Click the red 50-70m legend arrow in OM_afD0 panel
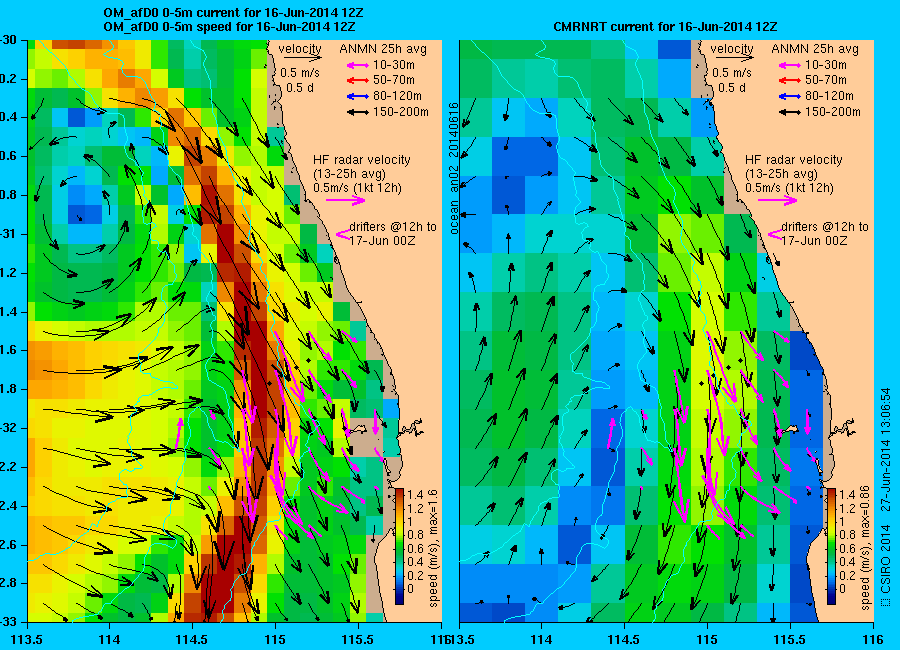 [x=358, y=81]
